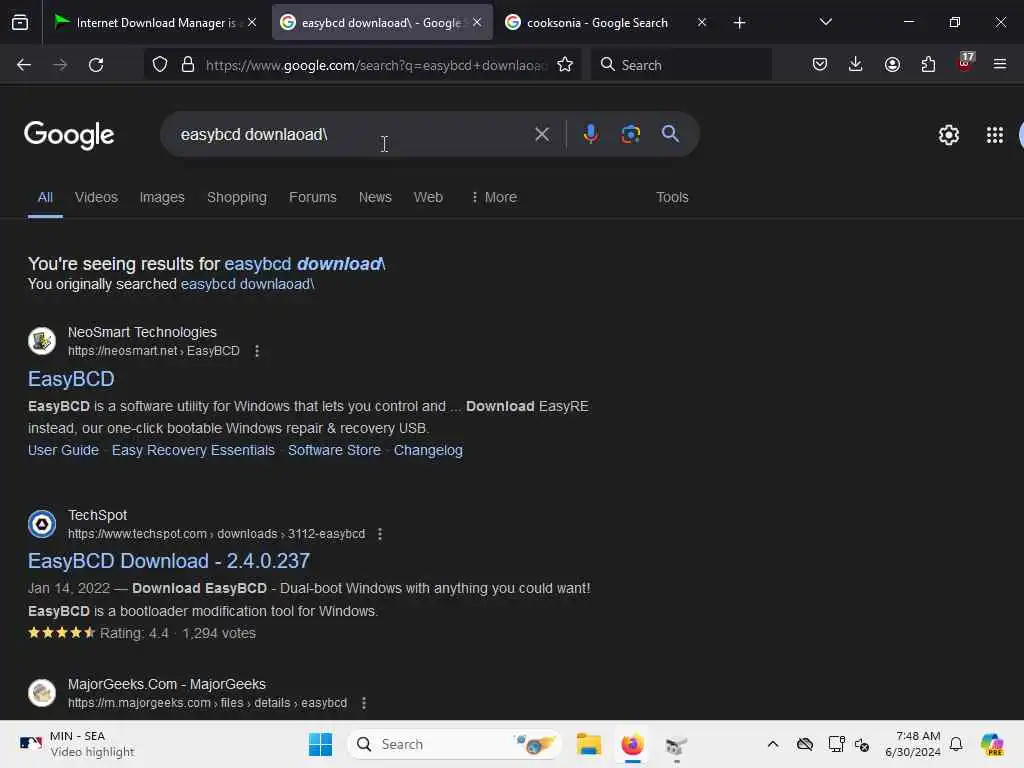Open Firefox downloads panel
Screen dimensions: 1024x768
[x=856, y=65]
